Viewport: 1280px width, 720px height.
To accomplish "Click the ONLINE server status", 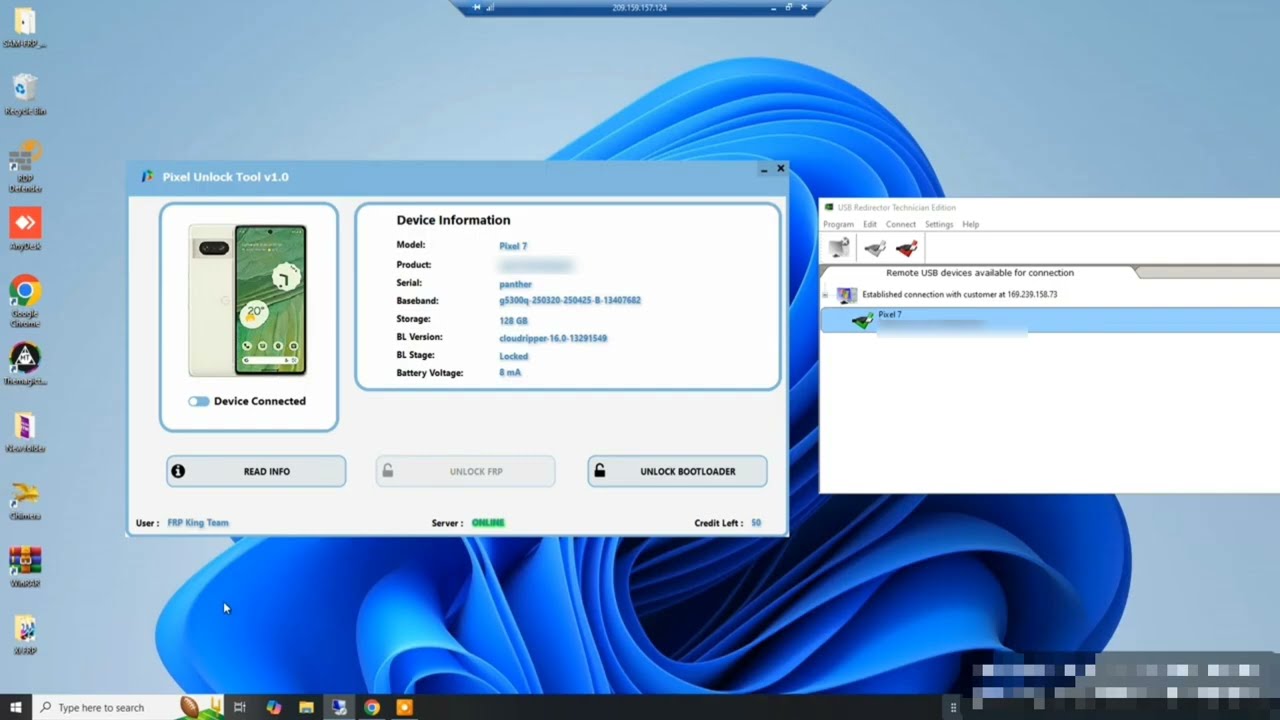I will pyautogui.click(x=488, y=523).
